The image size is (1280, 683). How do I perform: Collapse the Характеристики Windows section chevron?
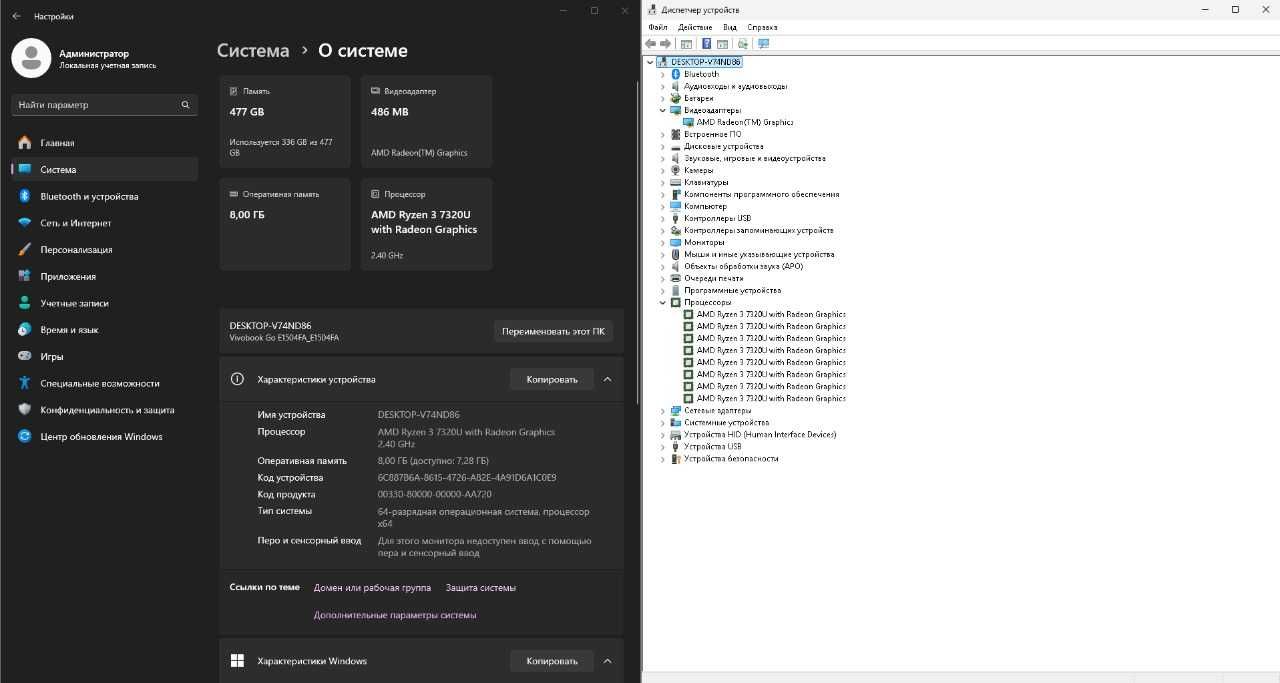pyautogui.click(x=607, y=661)
